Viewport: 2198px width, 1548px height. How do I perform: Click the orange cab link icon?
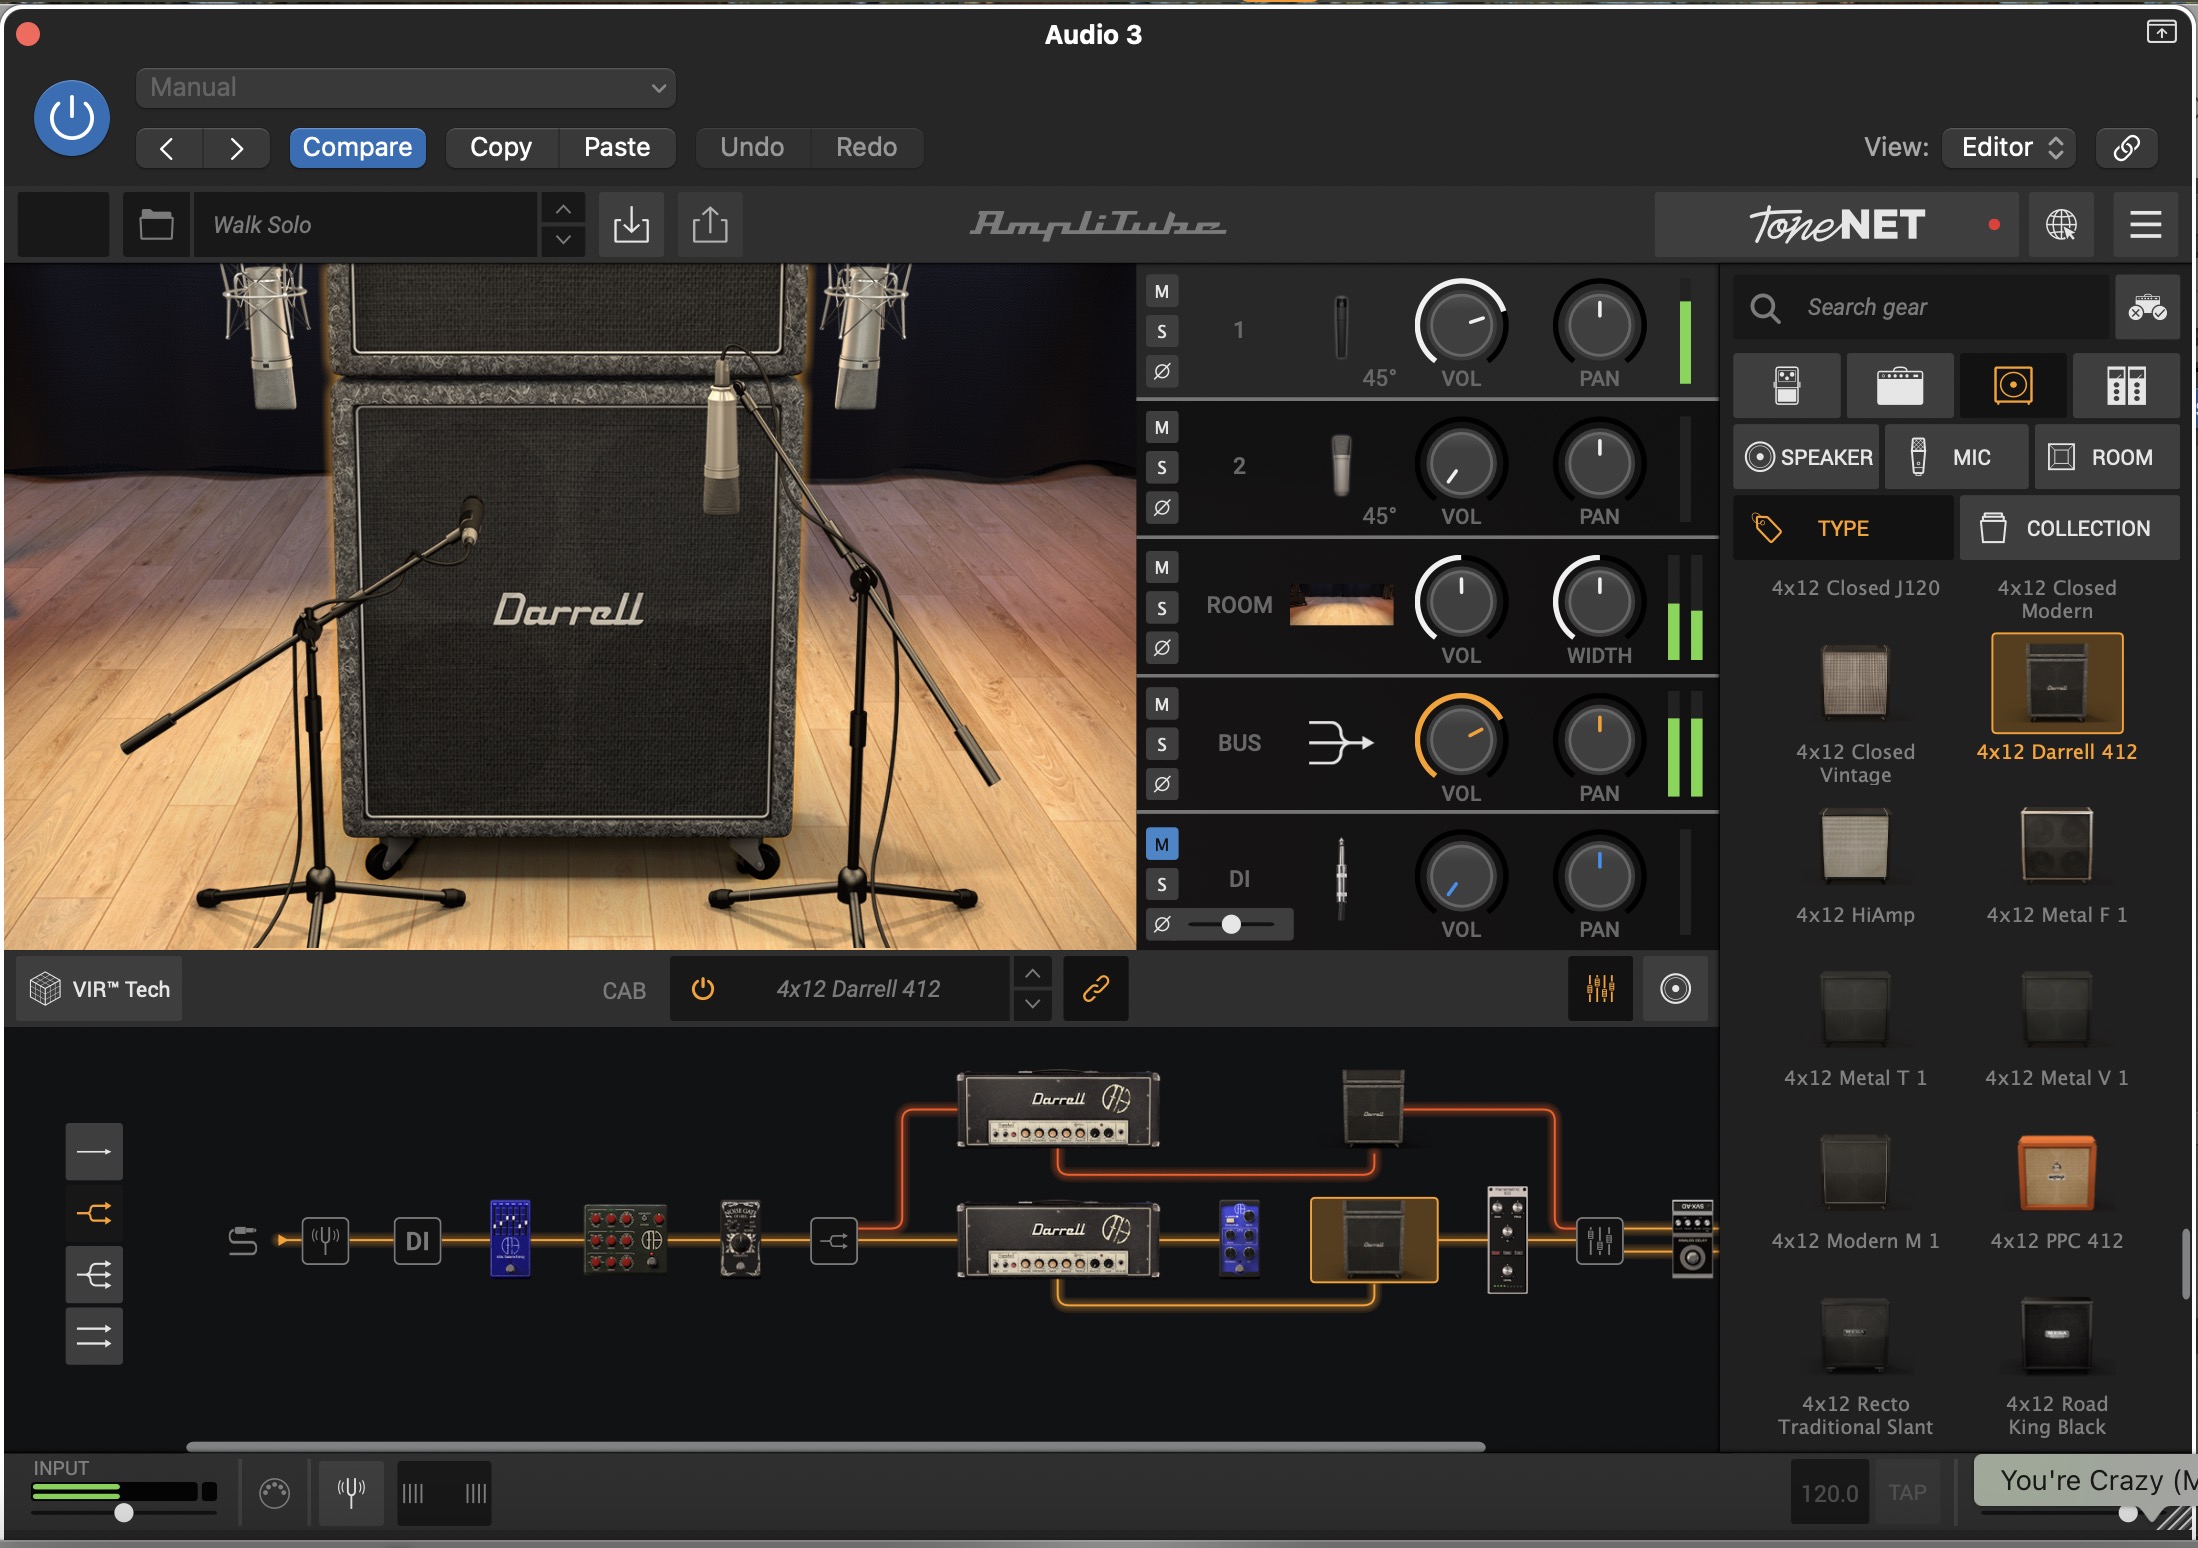pos(1096,989)
